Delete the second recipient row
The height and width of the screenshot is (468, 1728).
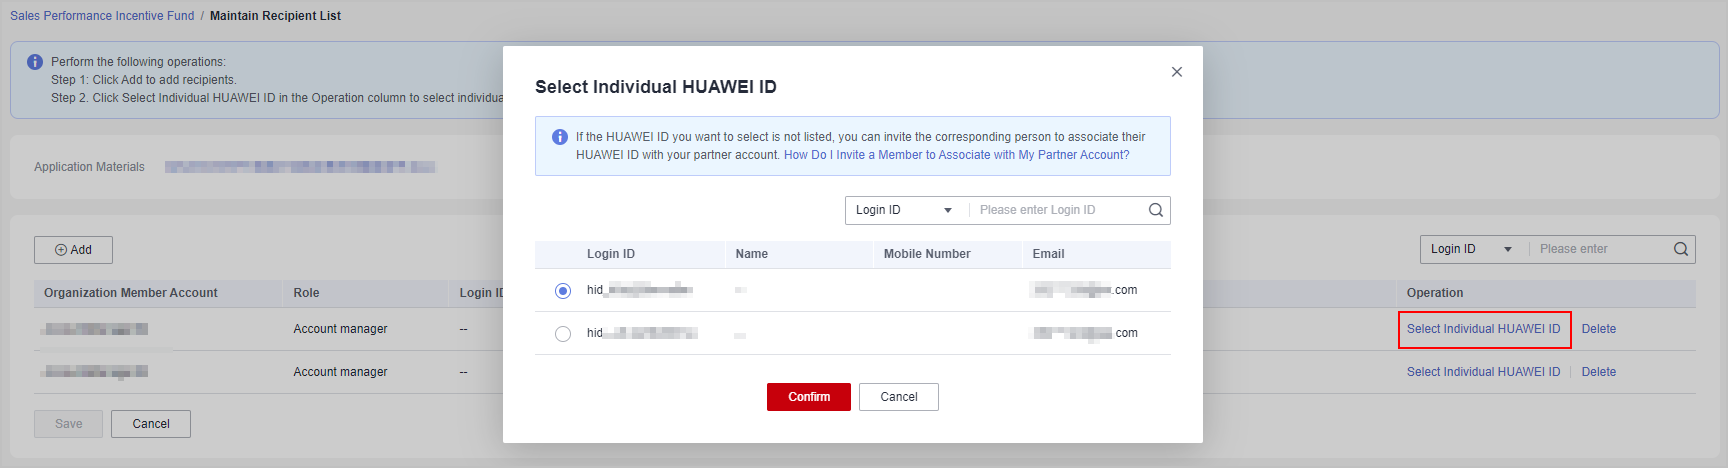1598,372
